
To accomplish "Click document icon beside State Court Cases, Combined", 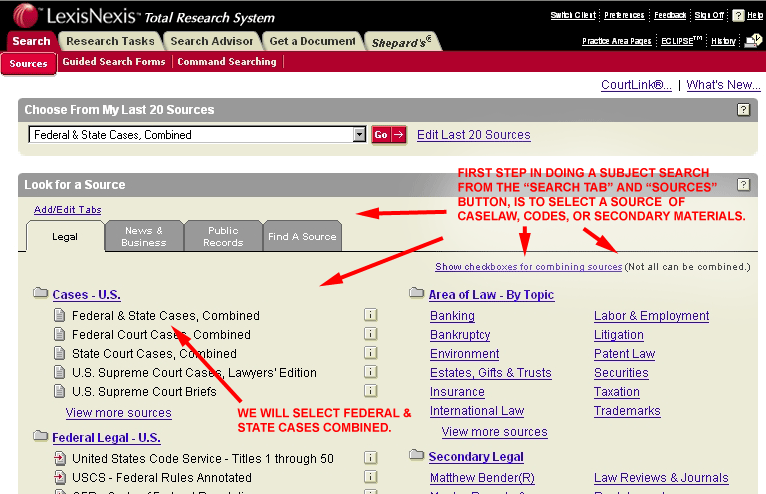I will [59, 353].
